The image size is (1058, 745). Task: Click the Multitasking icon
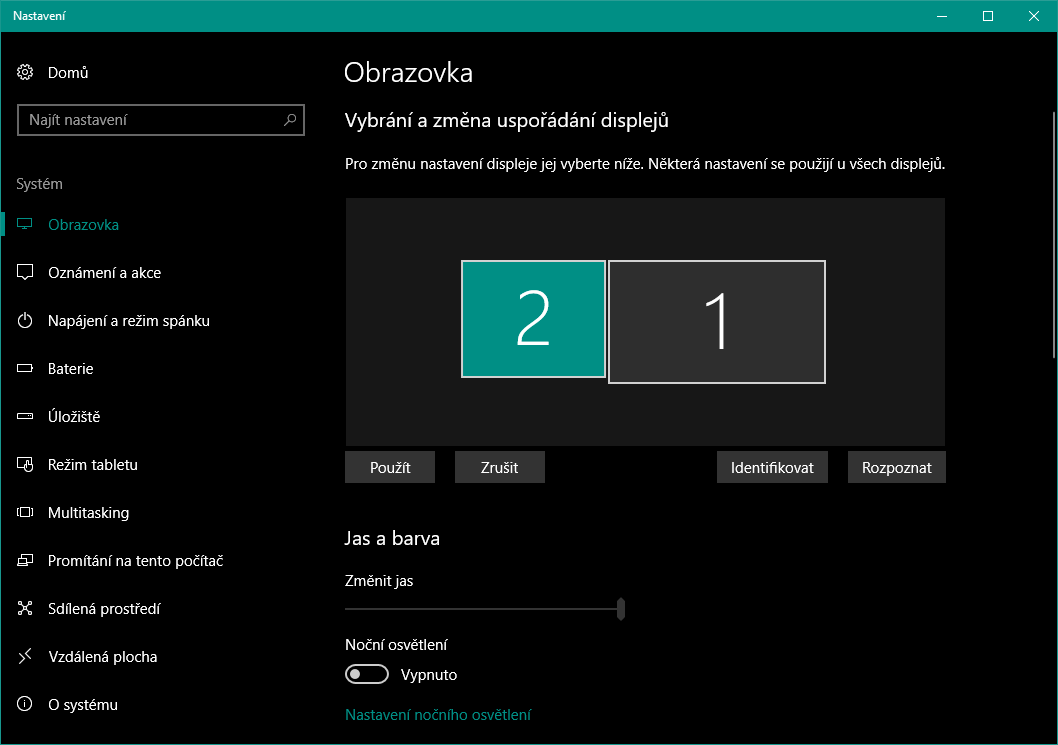click(26, 513)
